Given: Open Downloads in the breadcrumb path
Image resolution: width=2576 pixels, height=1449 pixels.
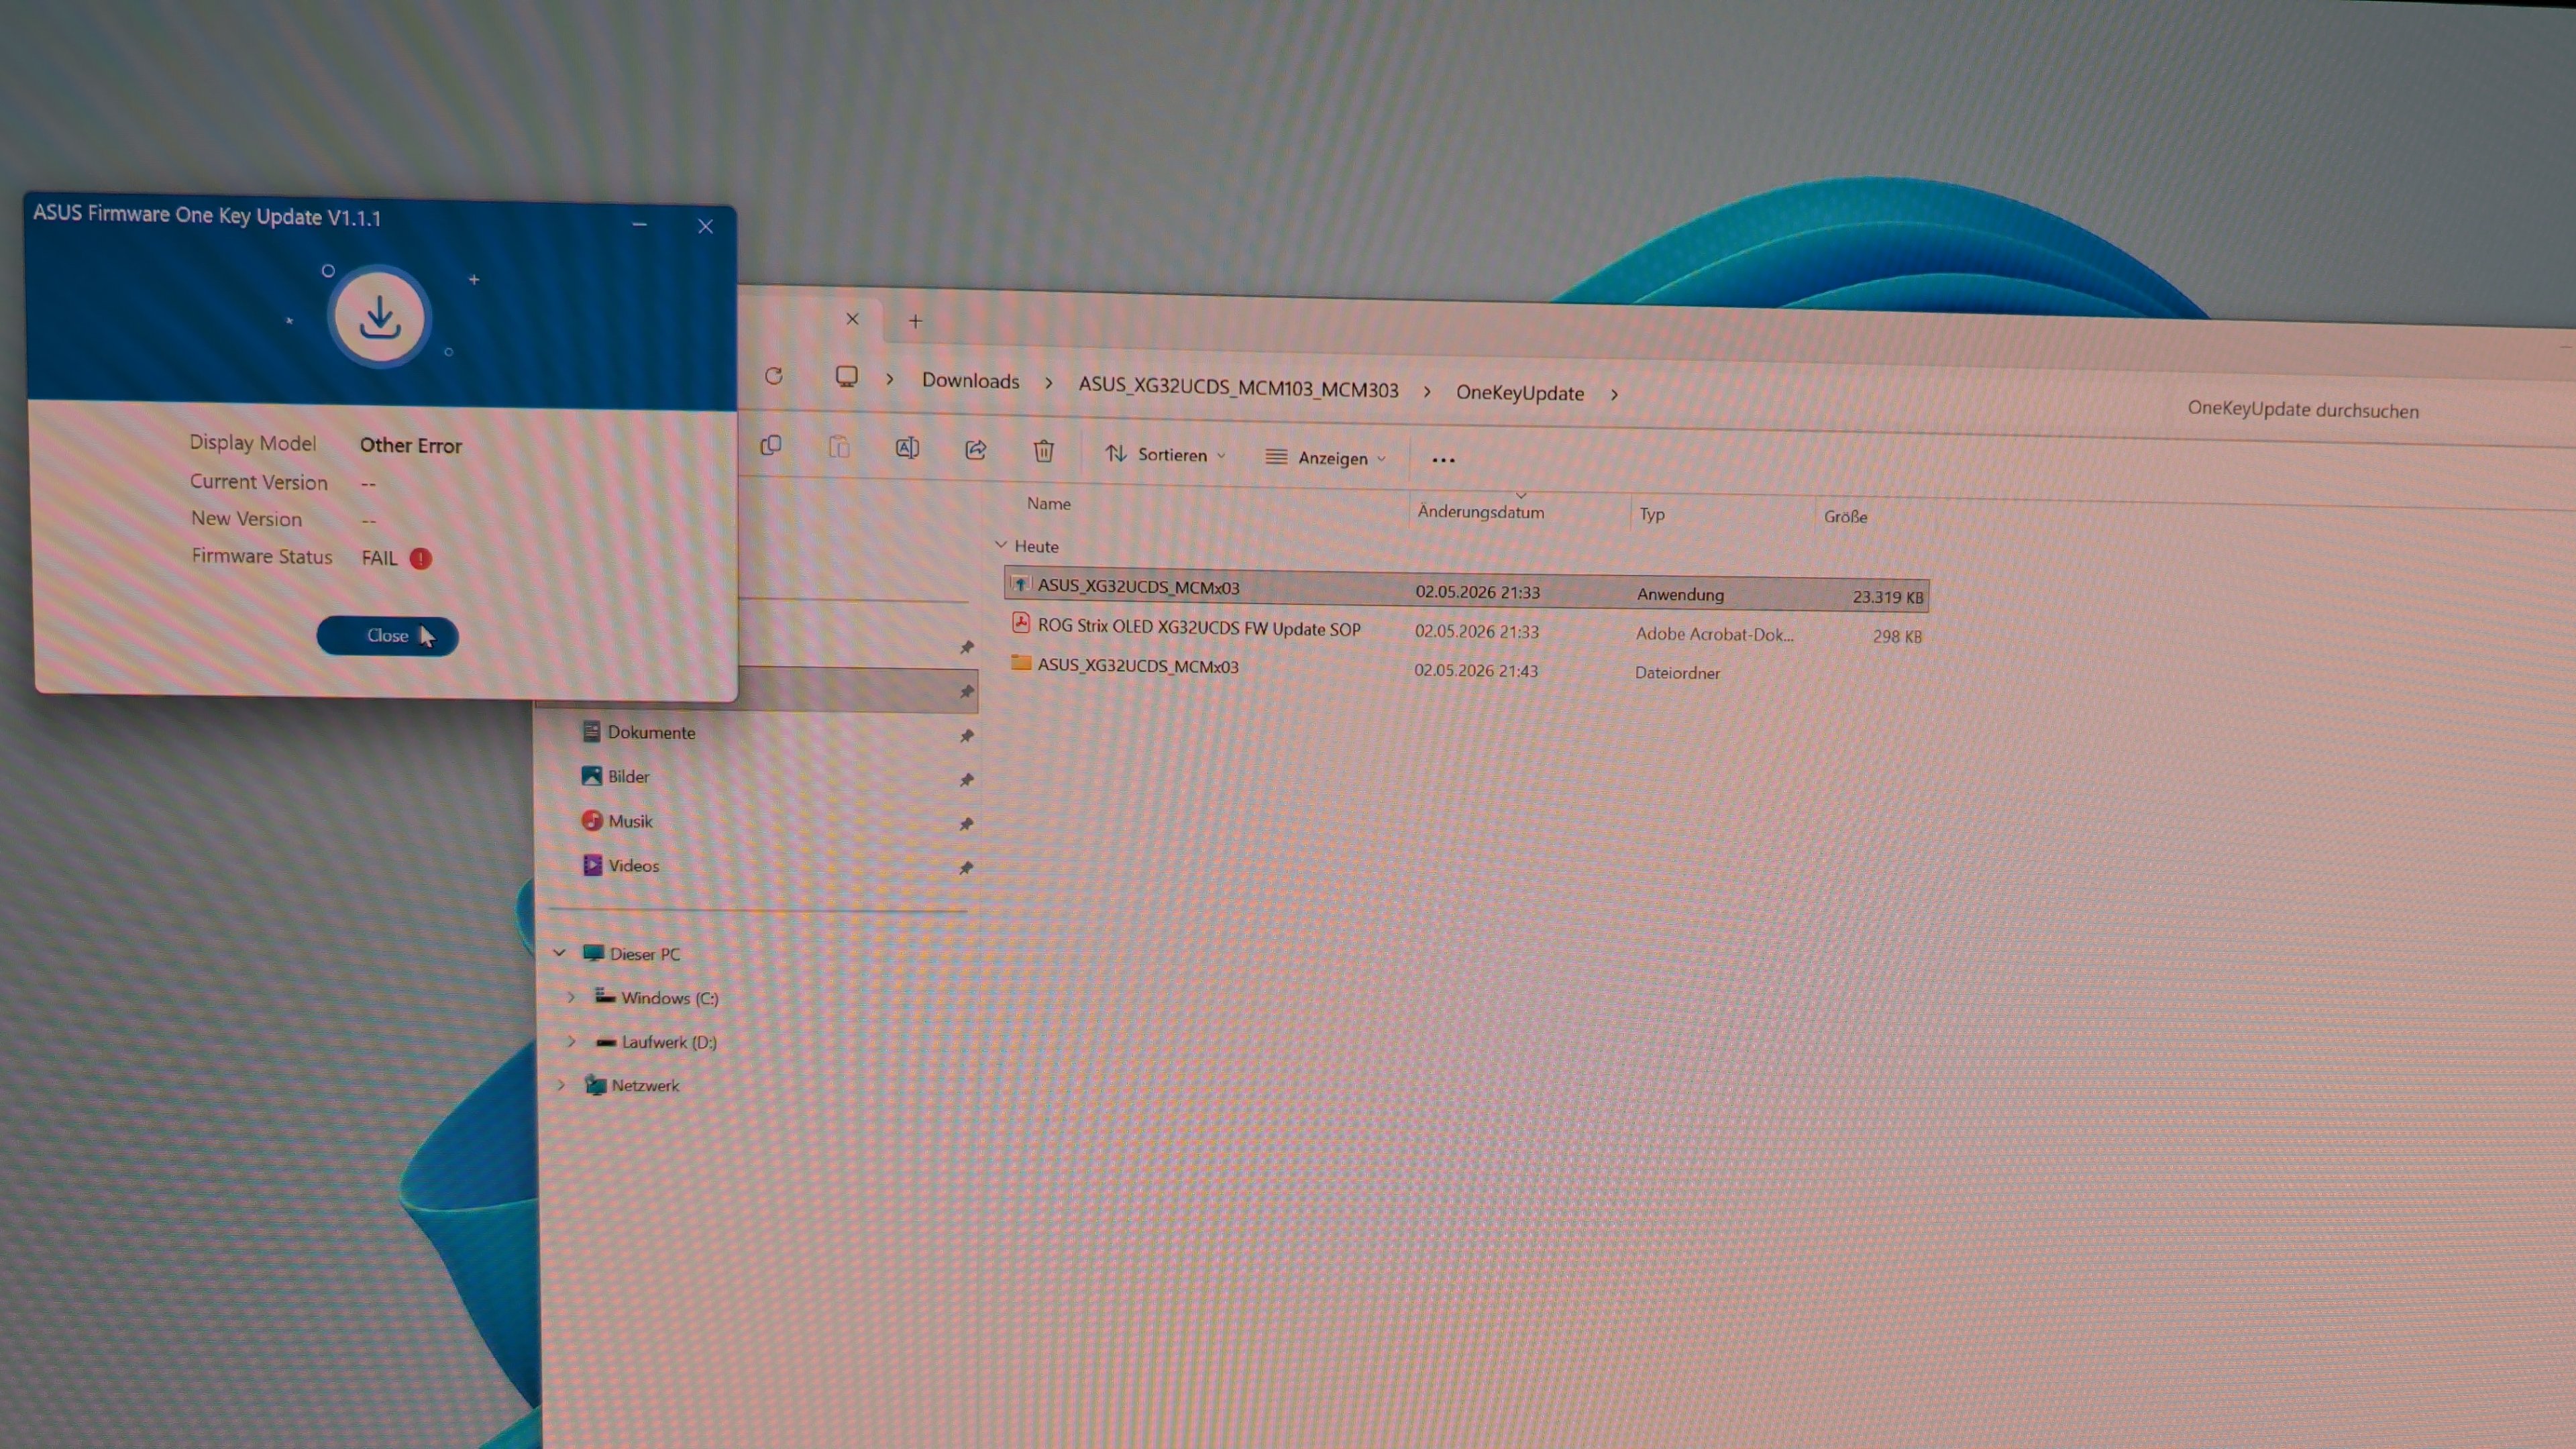Looking at the screenshot, I should [x=970, y=381].
